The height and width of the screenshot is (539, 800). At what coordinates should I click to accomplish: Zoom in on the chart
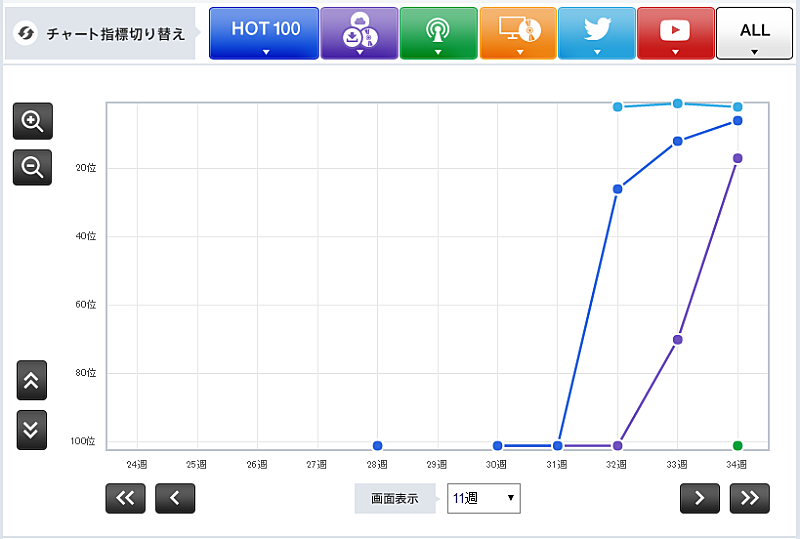pos(32,122)
